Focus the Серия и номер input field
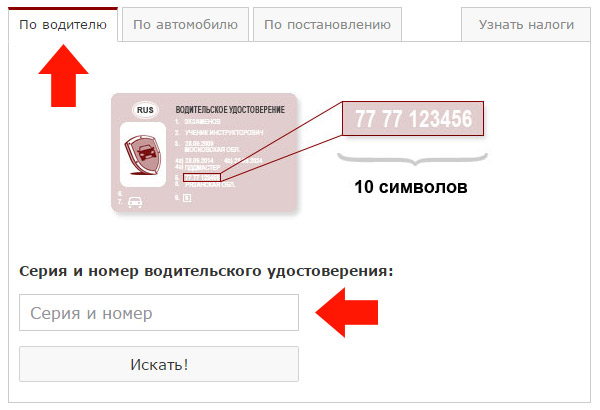600x410 pixels. pos(159,312)
